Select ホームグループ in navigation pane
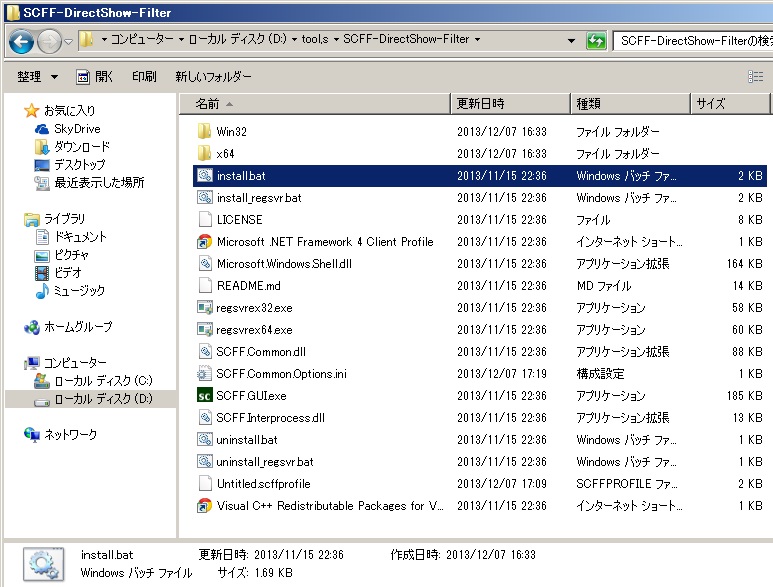 click(78, 327)
